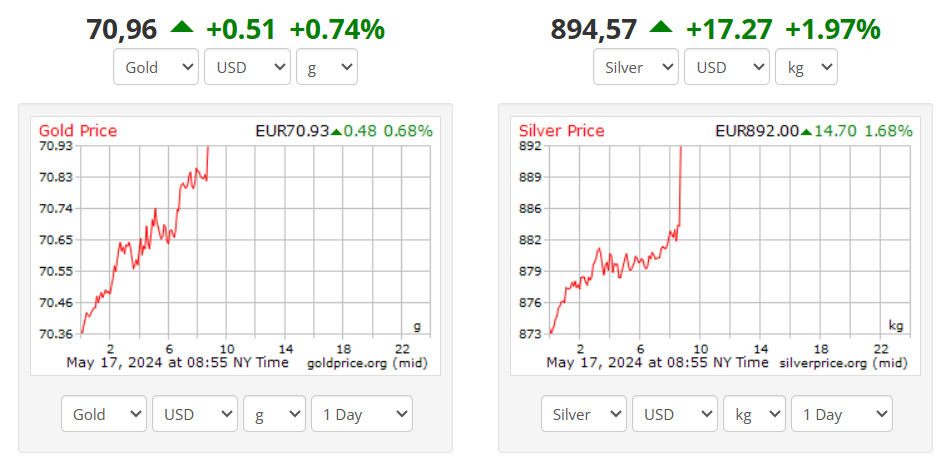941x464 pixels.
Task: Change the USD currency below the Silver Price chart
Action: (x=675, y=414)
